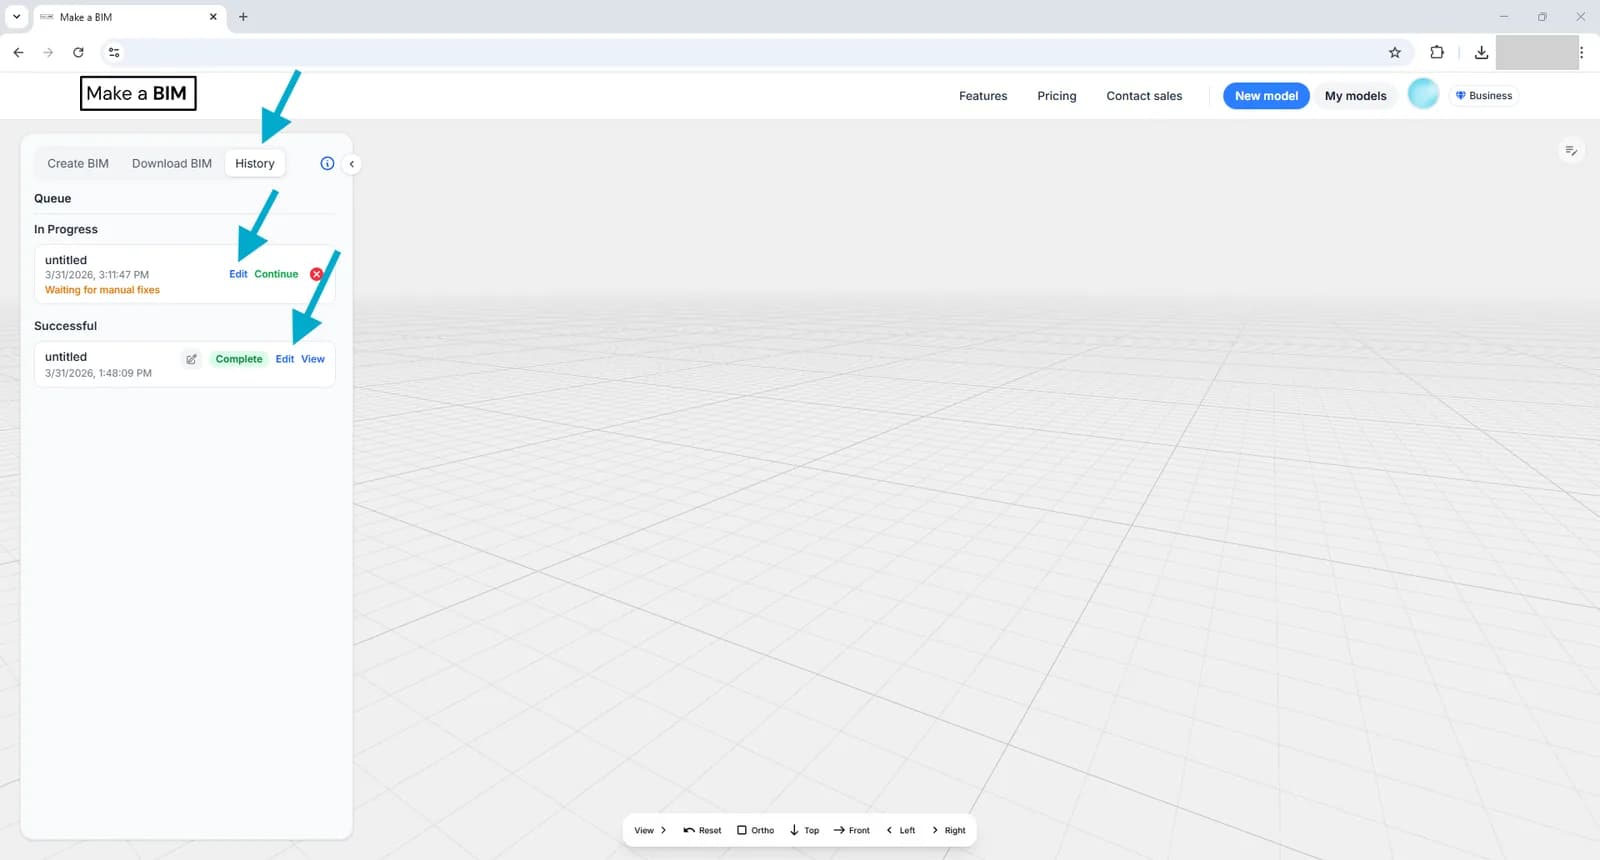View the completed untitled model
The width and height of the screenshot is (1600, 860).
pyautogui.click(x=313, y=359)
